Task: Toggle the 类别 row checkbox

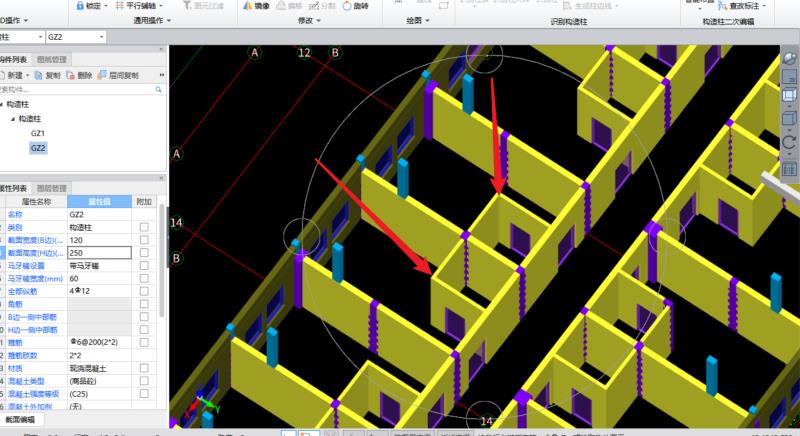Action: point(144,227)
